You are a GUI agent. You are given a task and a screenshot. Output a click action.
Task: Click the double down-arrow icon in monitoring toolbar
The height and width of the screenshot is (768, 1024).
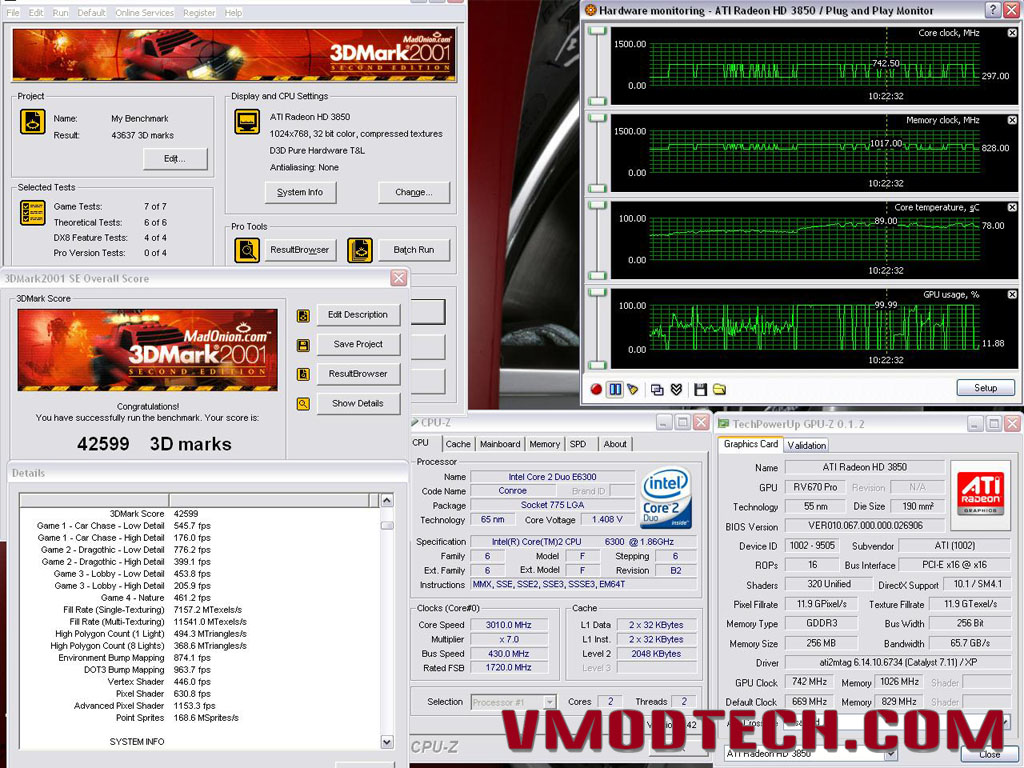point(677,390)
